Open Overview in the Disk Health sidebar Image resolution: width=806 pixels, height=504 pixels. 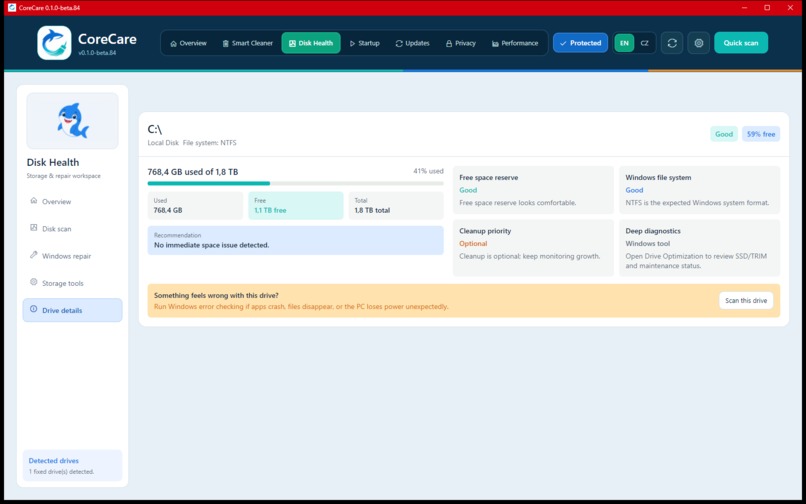pos(72,202)
